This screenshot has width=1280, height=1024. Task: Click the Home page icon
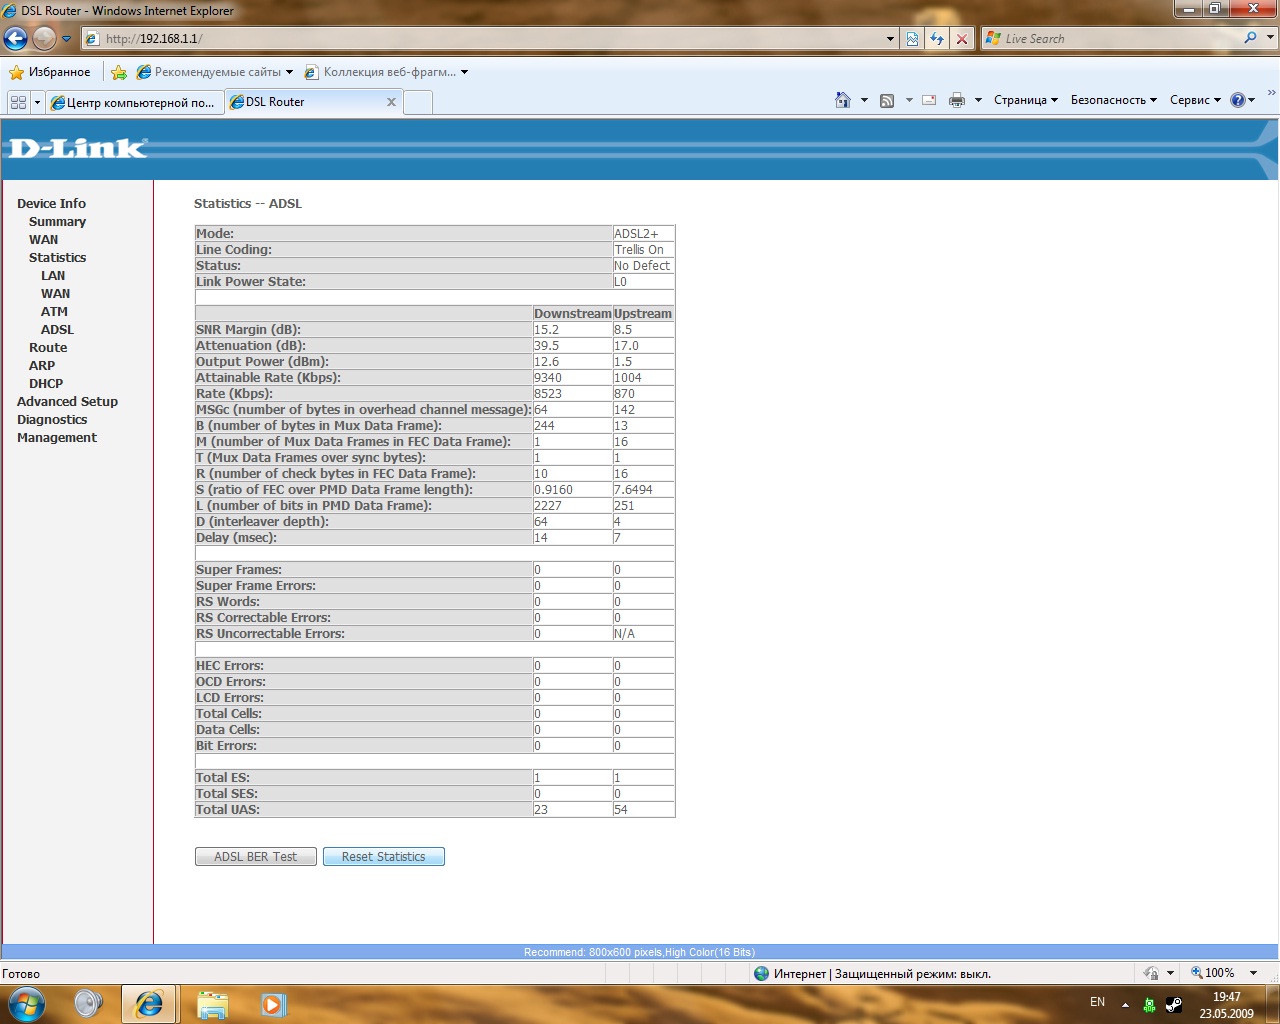(843, 100)
